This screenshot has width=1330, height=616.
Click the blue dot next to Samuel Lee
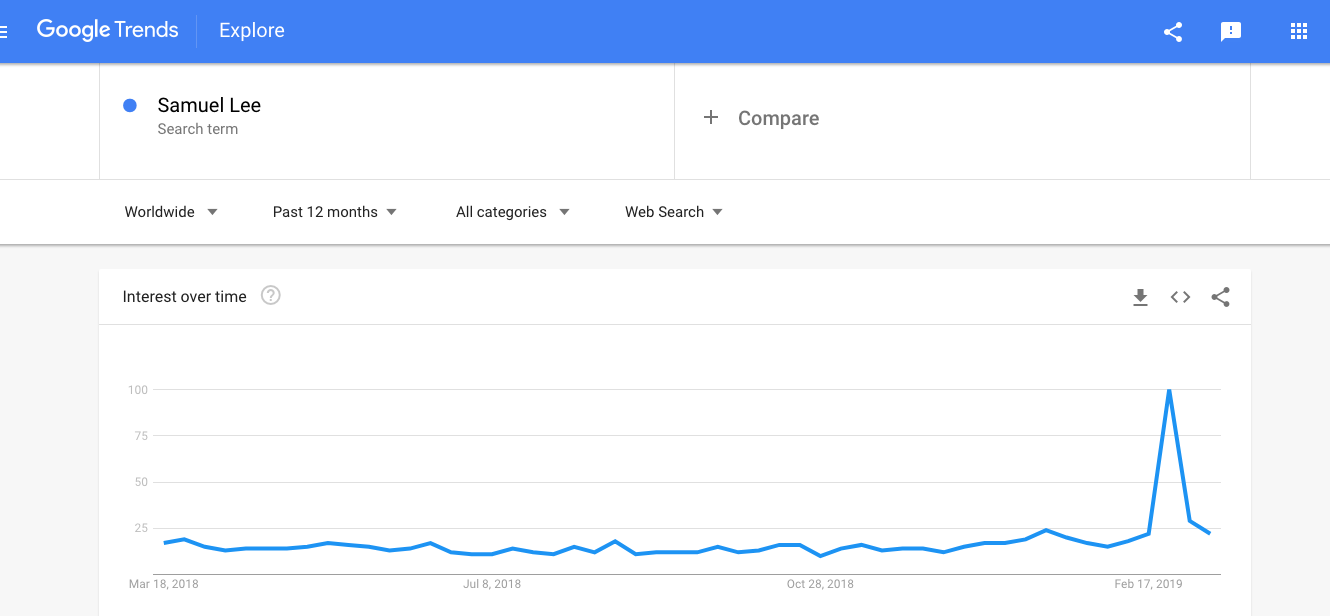pyautogui.click(x=130, y=105)
